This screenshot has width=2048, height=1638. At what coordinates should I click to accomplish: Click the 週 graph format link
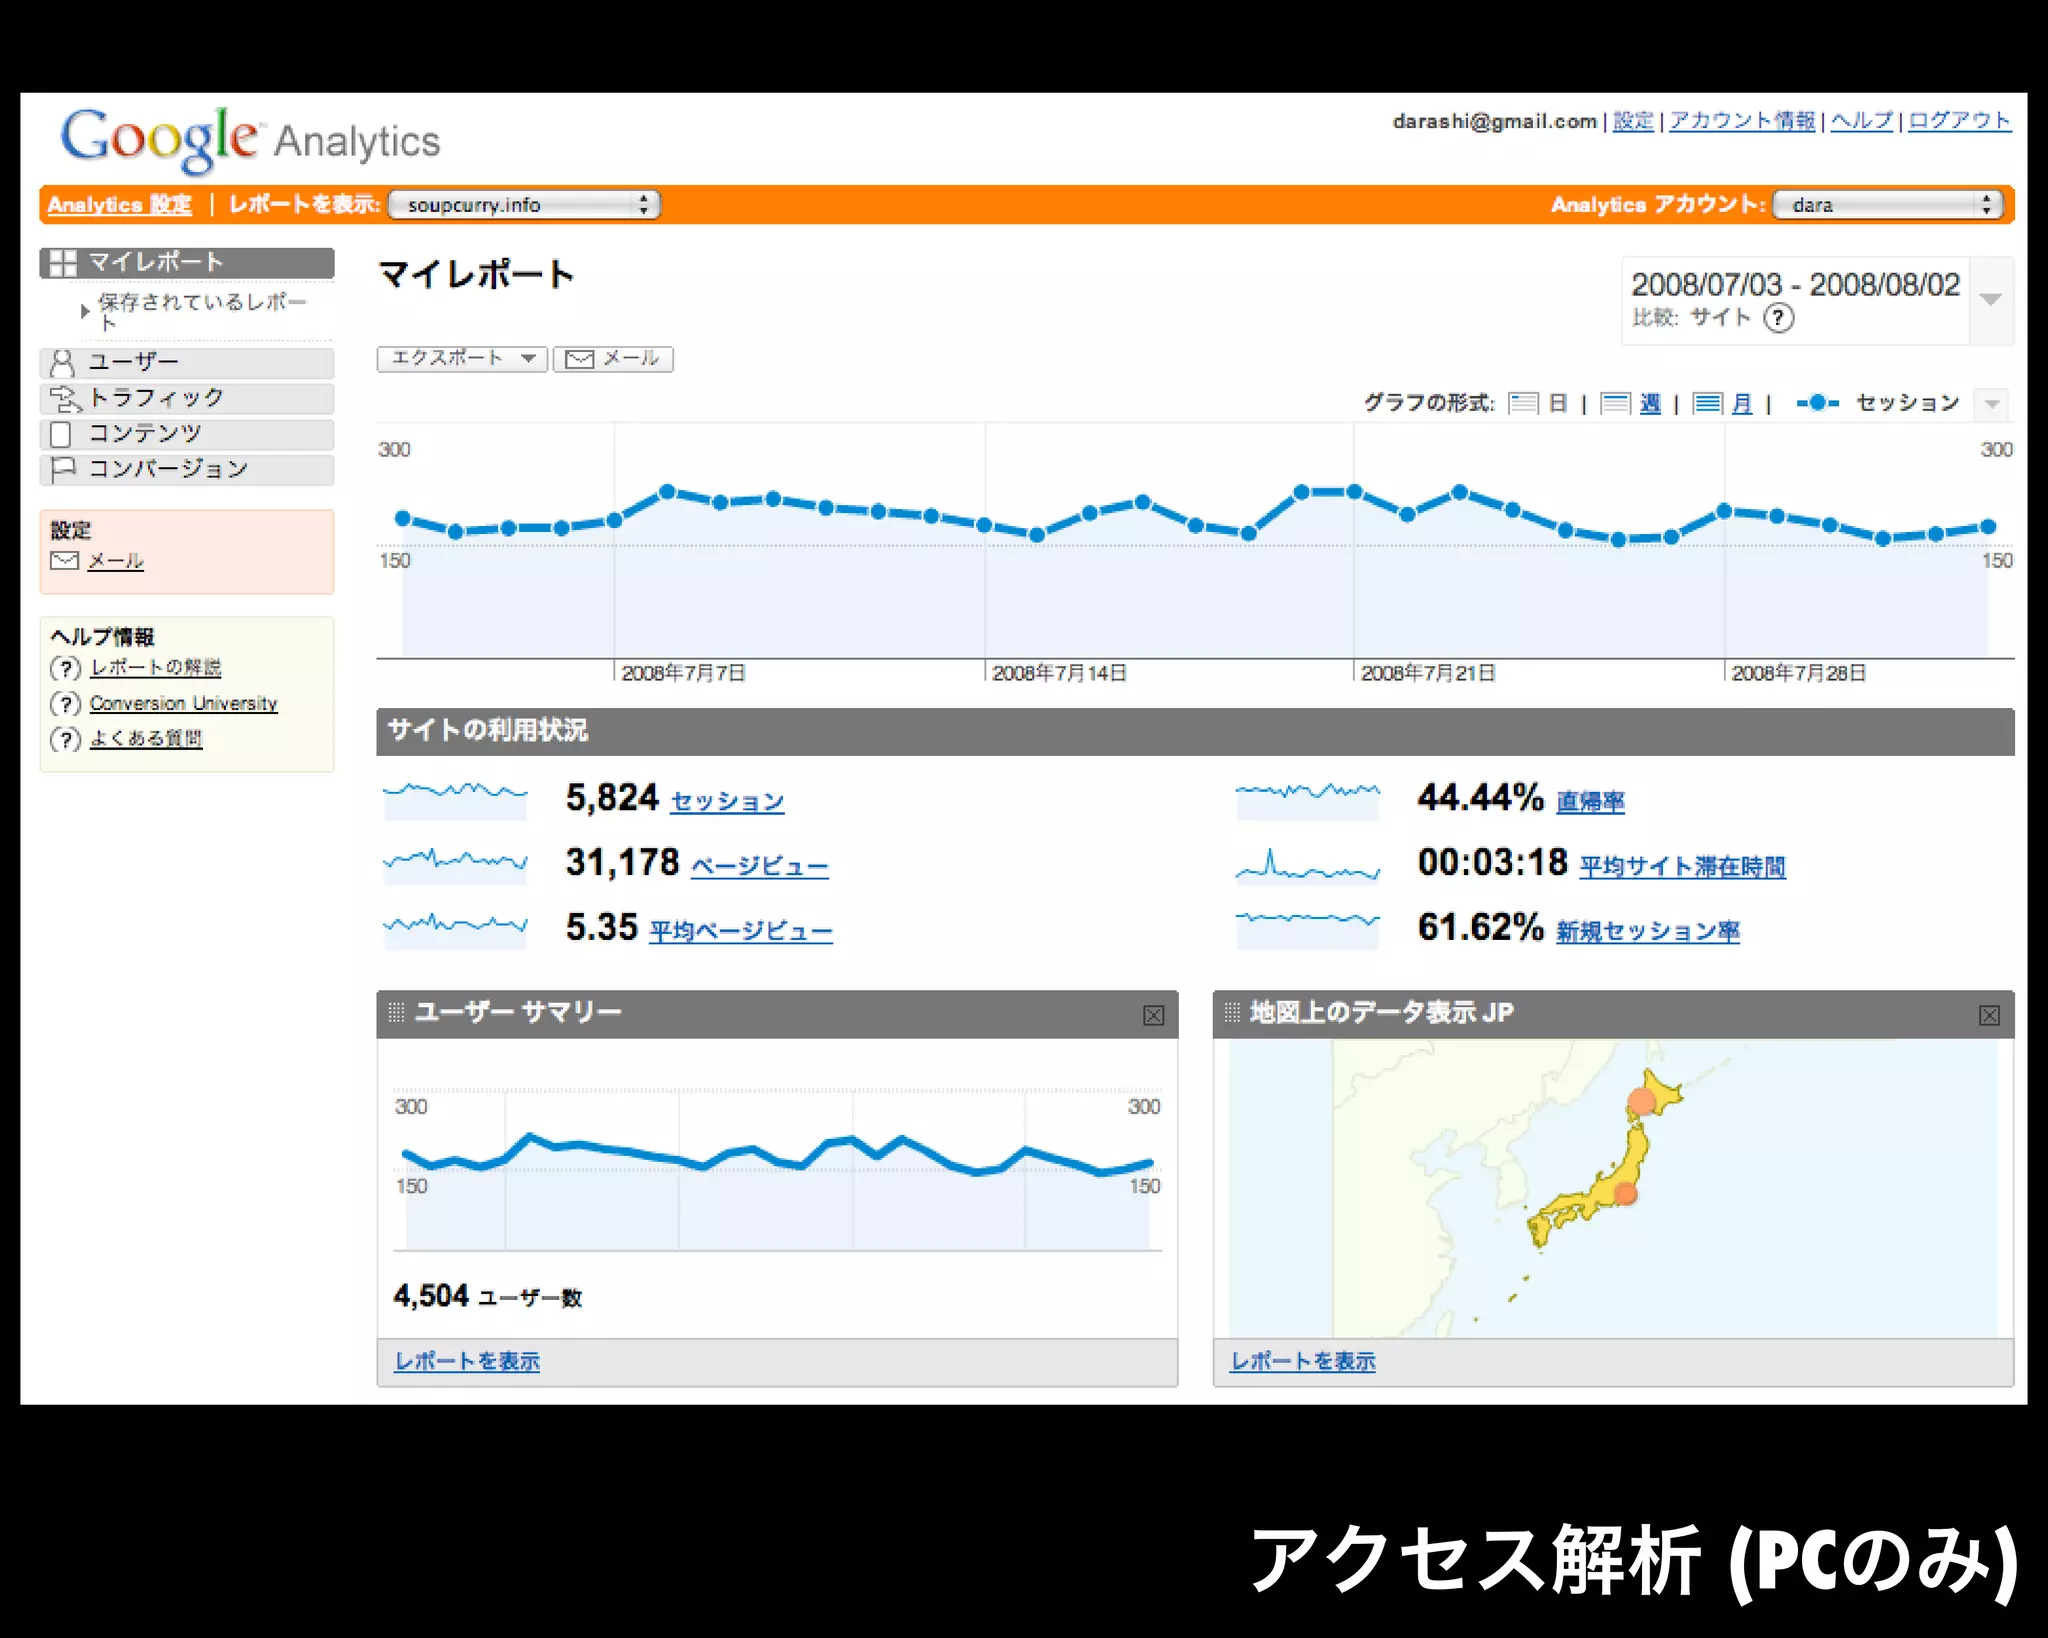pyautogui.click(x=1650, y=403)
